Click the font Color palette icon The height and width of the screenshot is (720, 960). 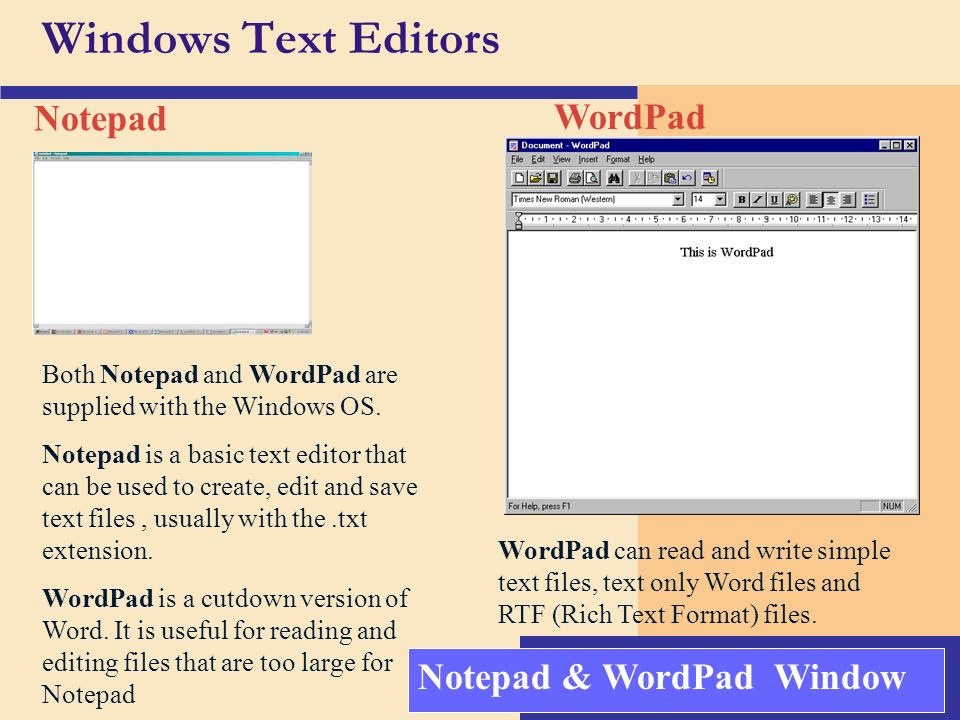[792, 200]
